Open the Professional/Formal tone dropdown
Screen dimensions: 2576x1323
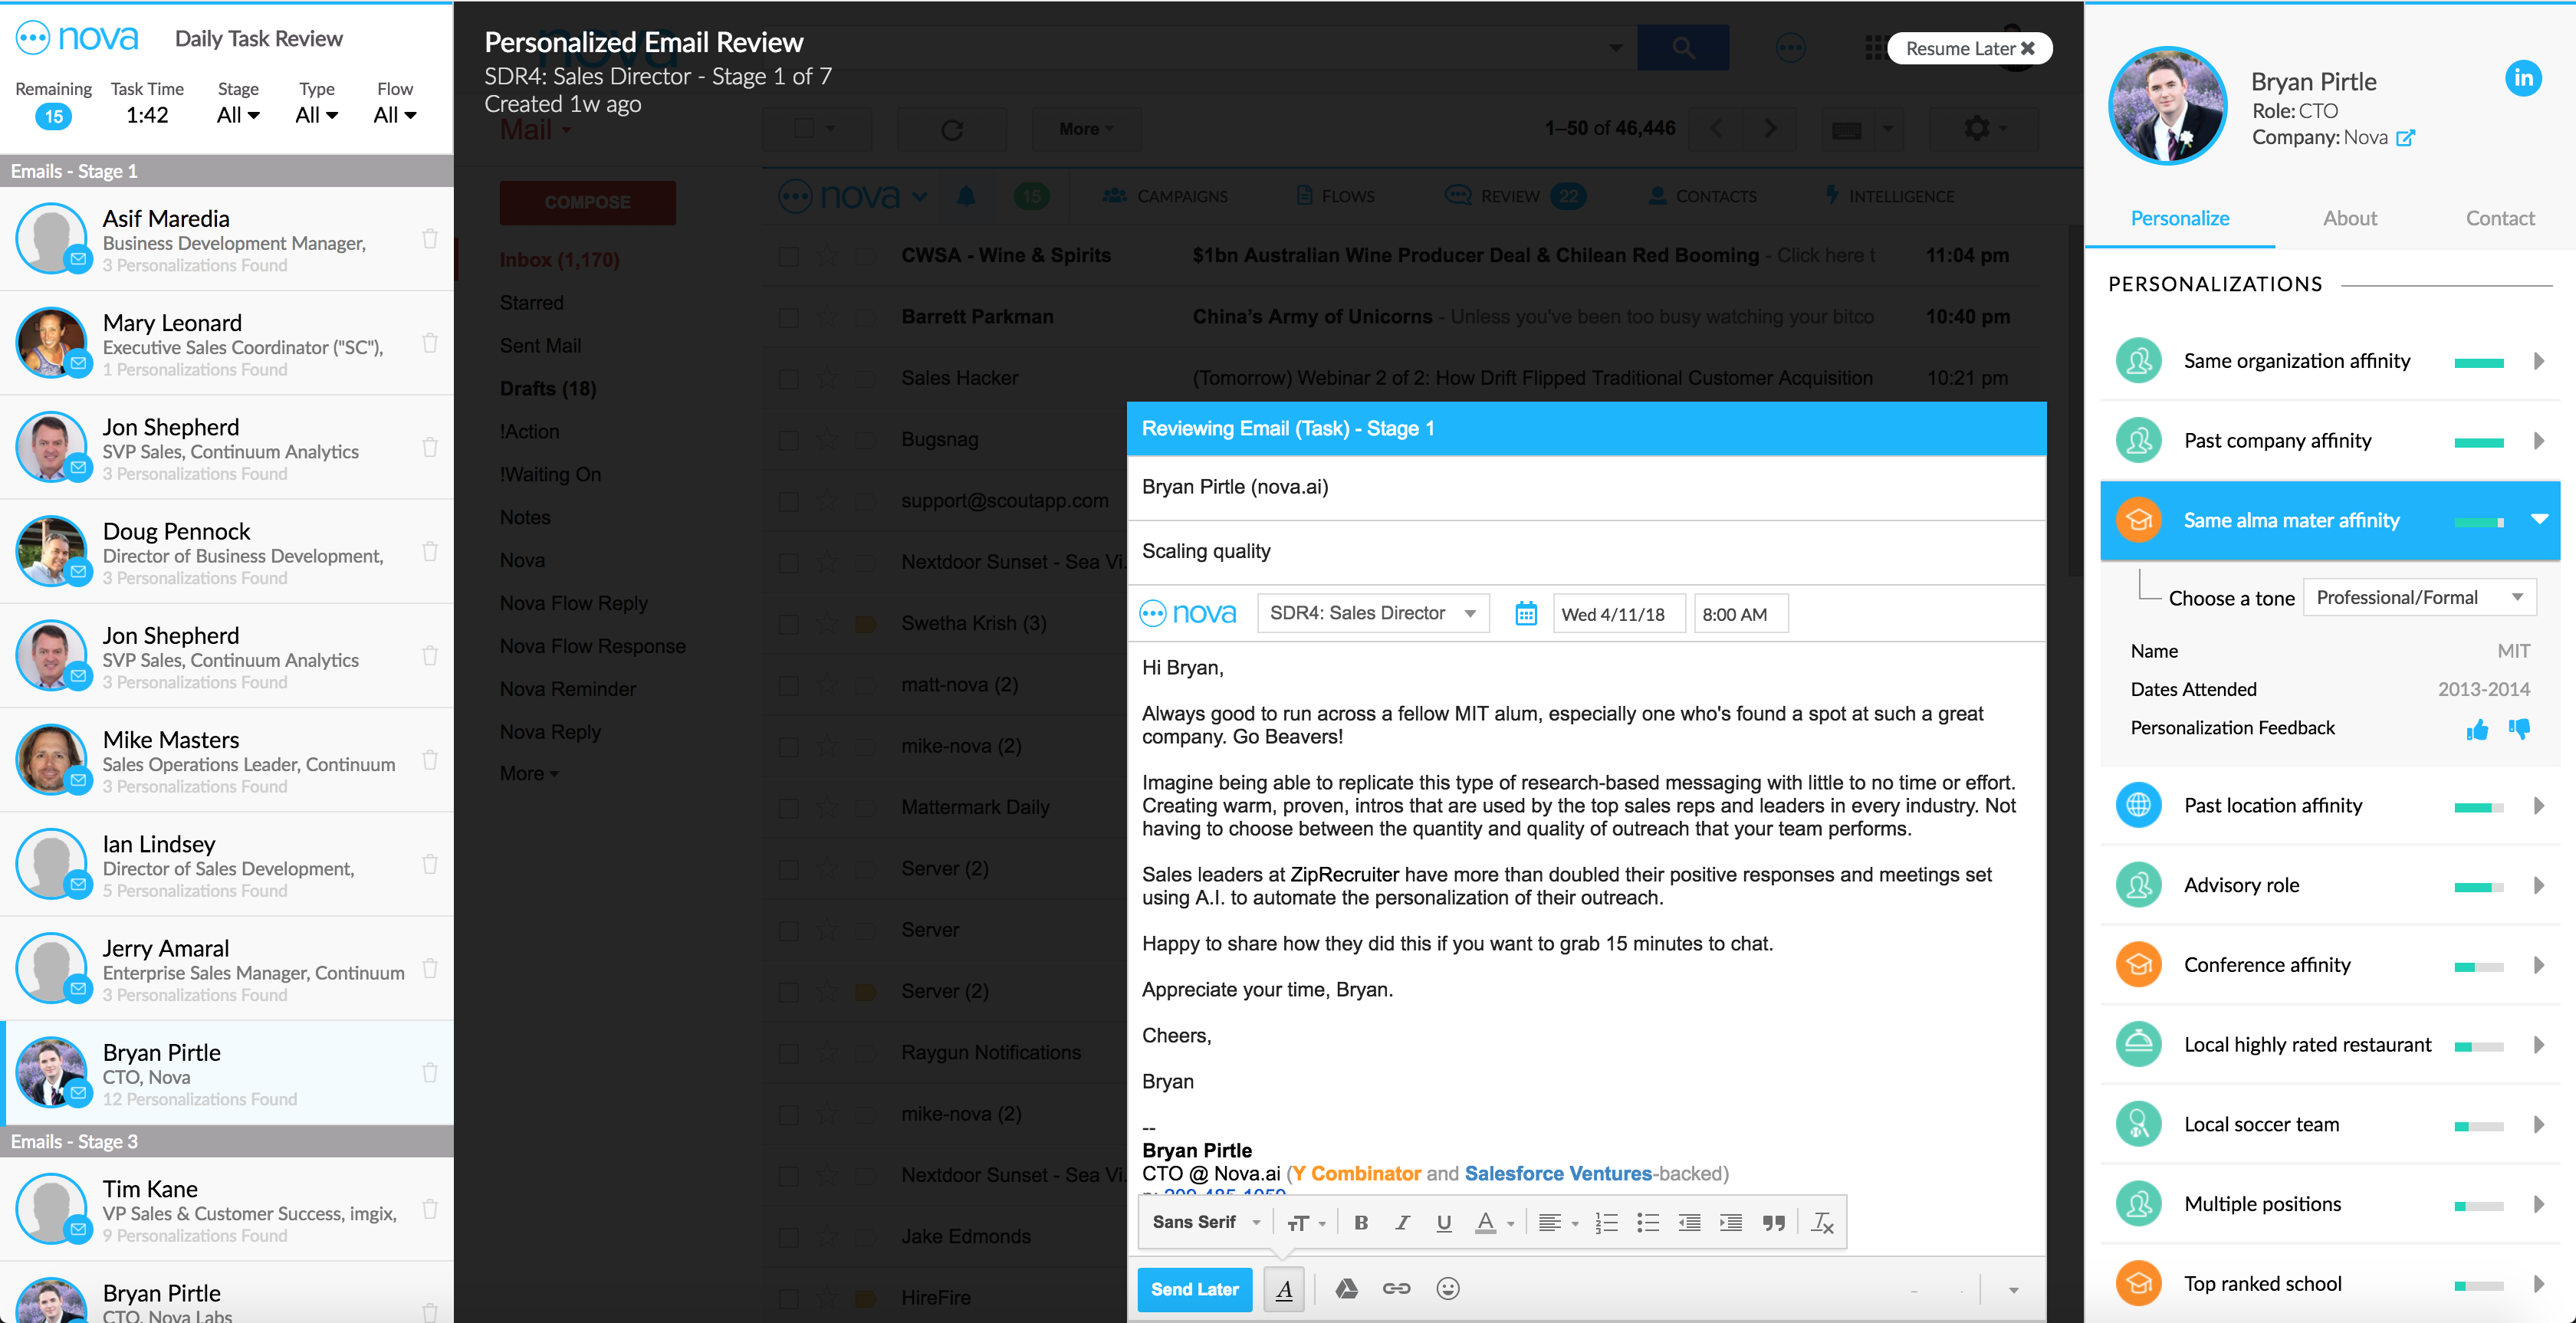pos(2419,598)
